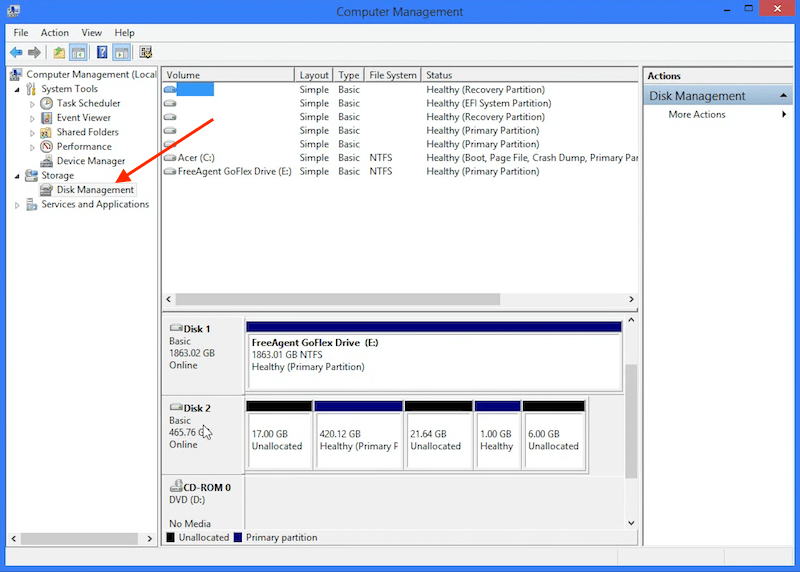Open the View menu
800x572 pixels.
click(92, 33)
